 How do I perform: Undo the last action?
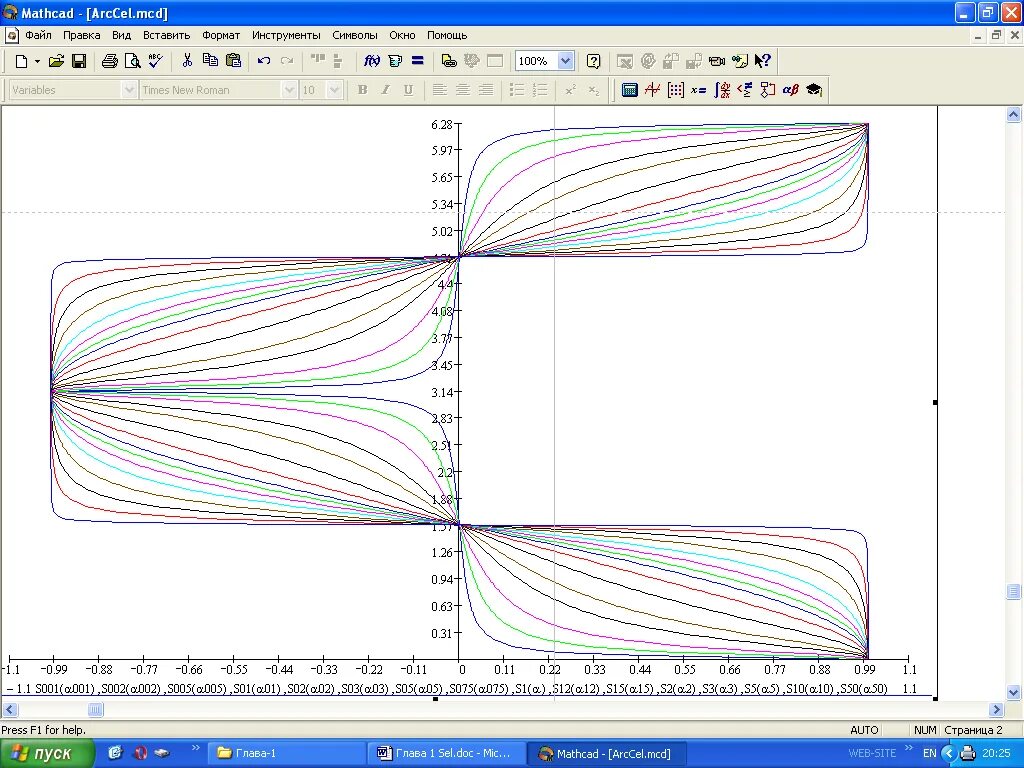(264, 61)
